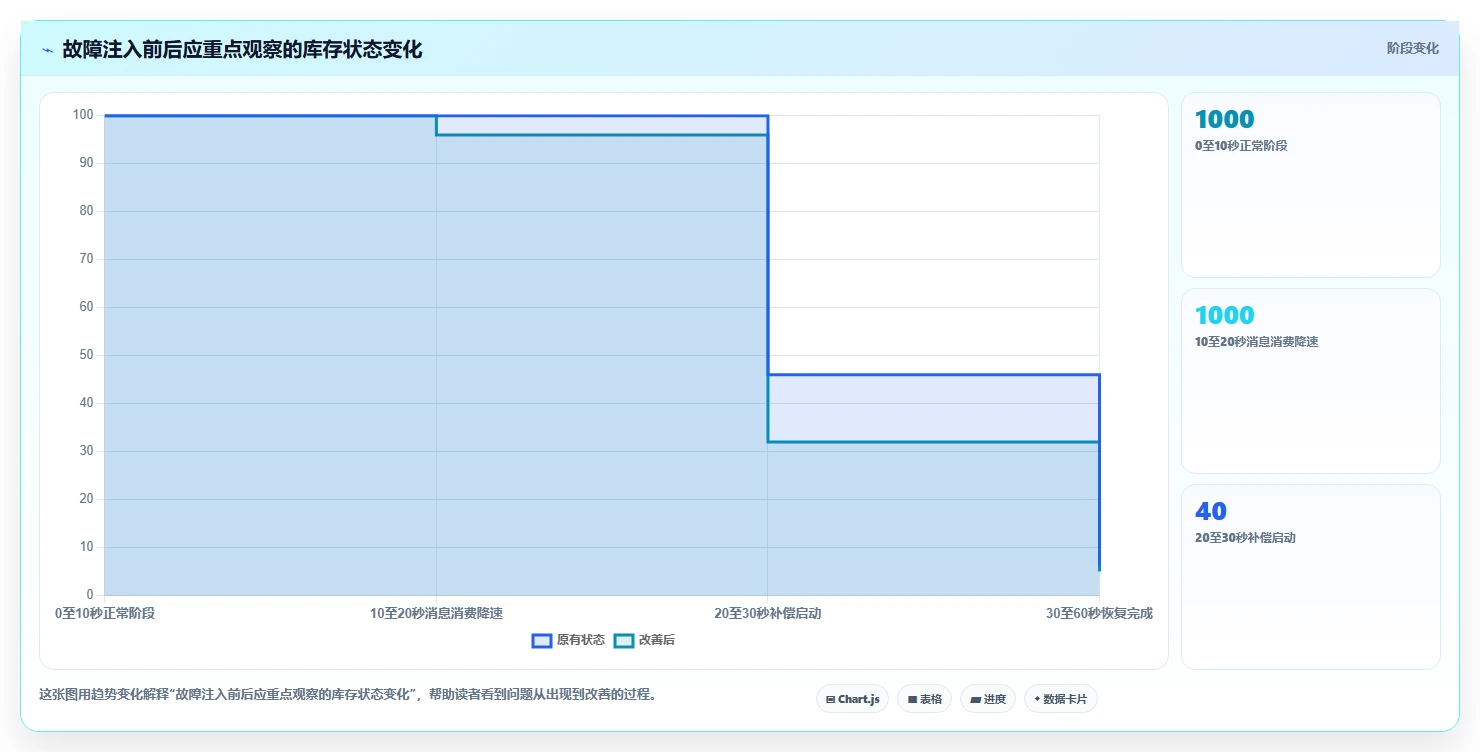
Task: Toggle the 改善后 legend entry
Action: (644, 640)
